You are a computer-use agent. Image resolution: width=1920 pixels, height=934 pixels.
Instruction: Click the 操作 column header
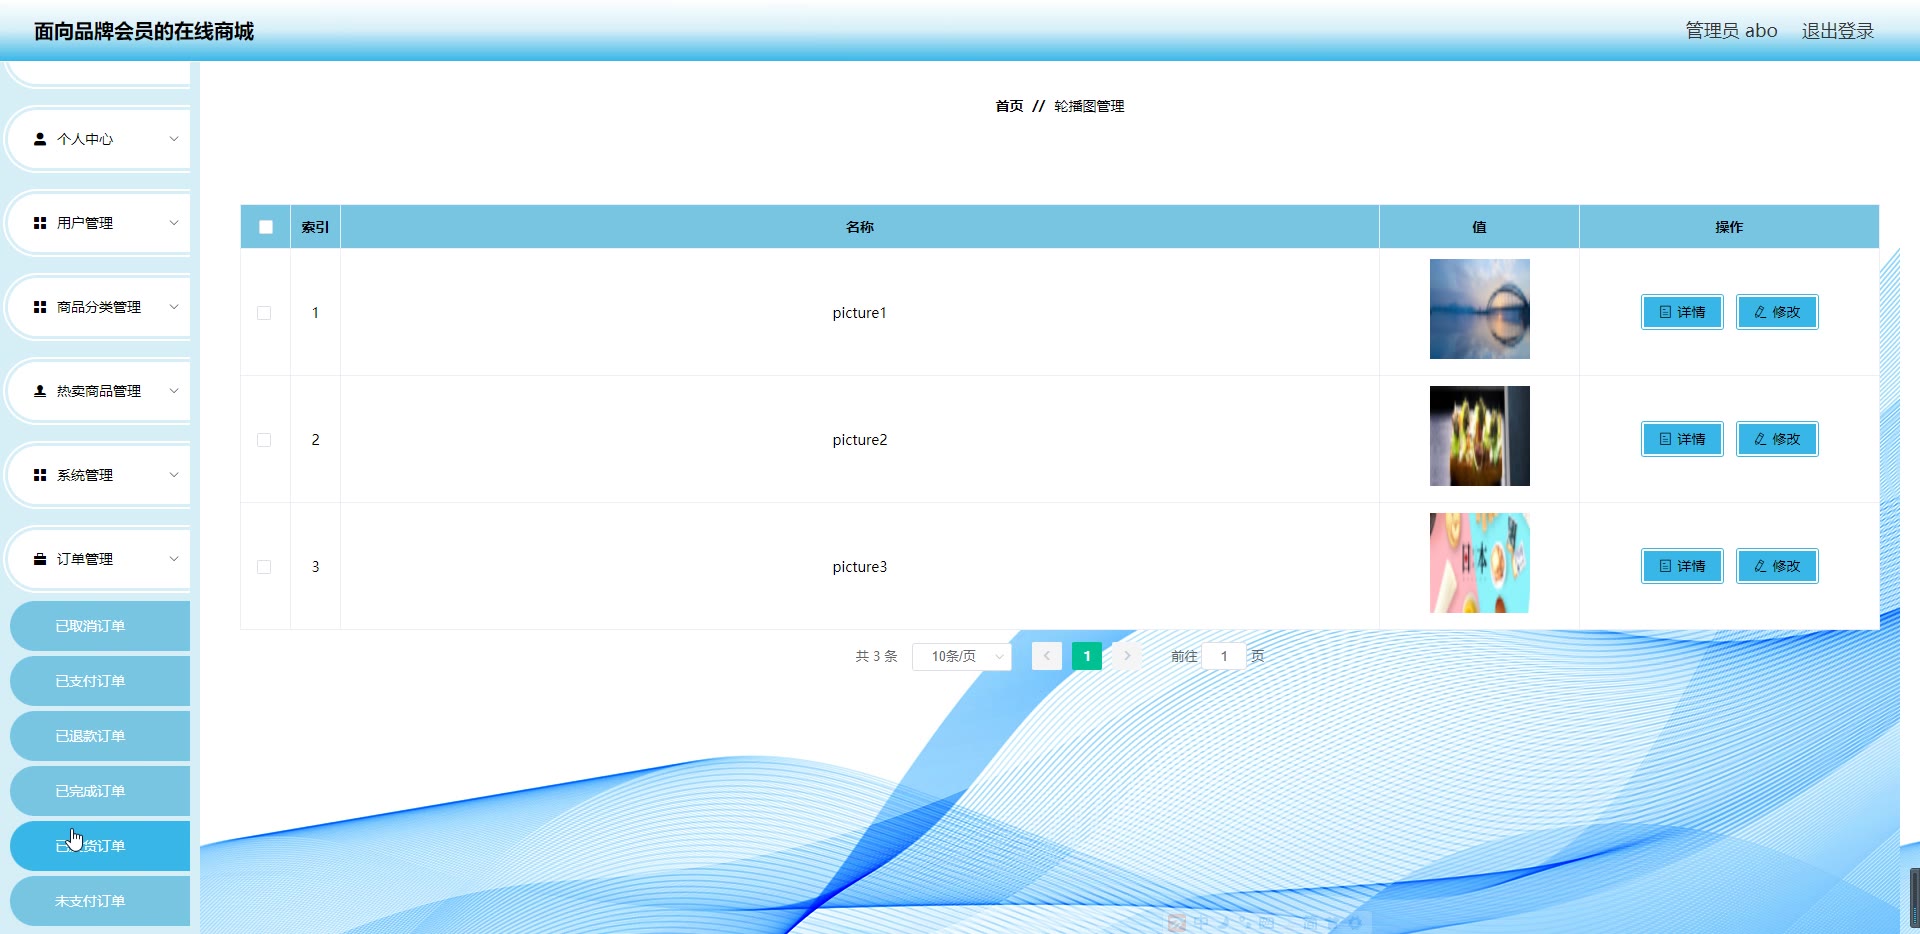1729,227
